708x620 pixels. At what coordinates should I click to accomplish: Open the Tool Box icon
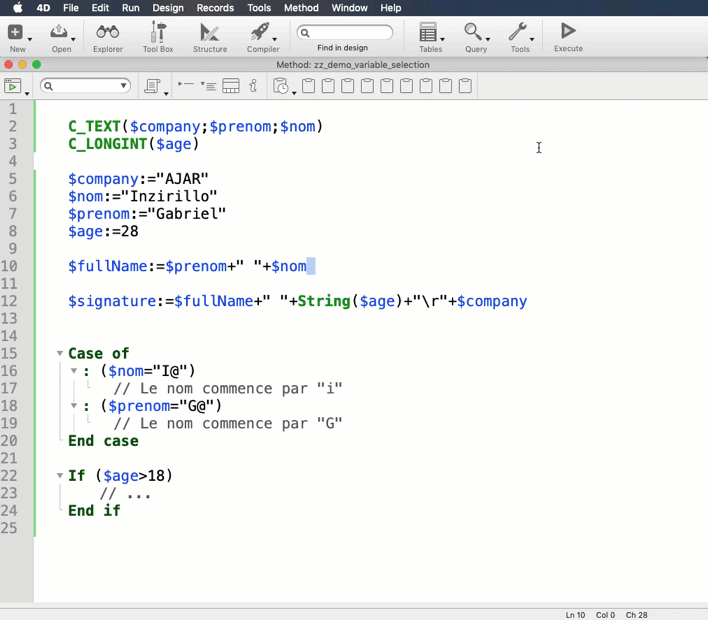click(x=158, y=32)
